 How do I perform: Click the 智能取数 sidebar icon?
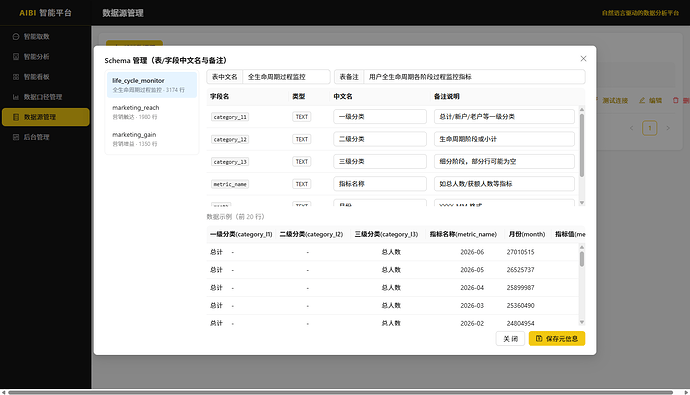coord(16,37)
